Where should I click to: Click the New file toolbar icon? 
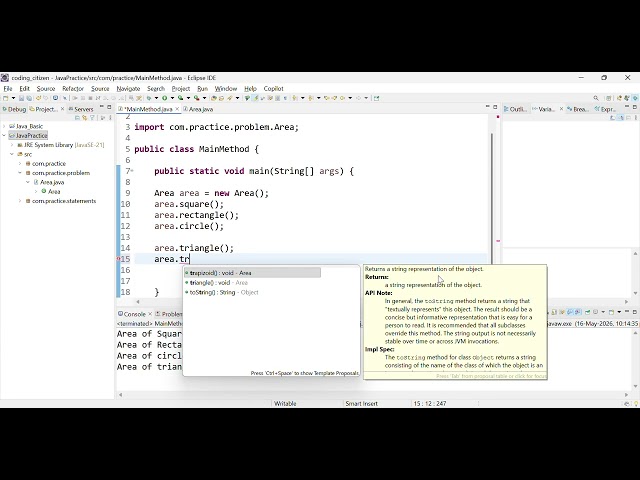5,98
